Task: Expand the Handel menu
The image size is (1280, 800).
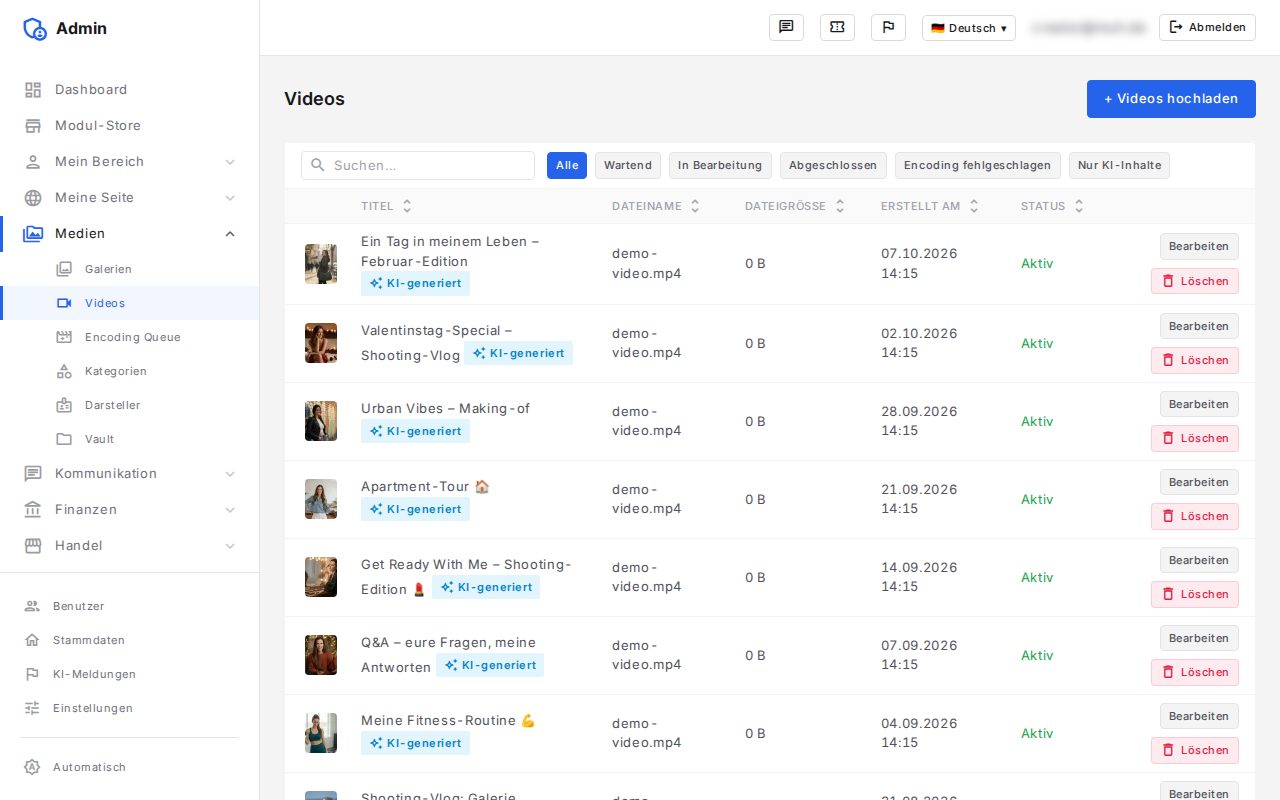Action: pyautogui.click(x=129, y=546)
